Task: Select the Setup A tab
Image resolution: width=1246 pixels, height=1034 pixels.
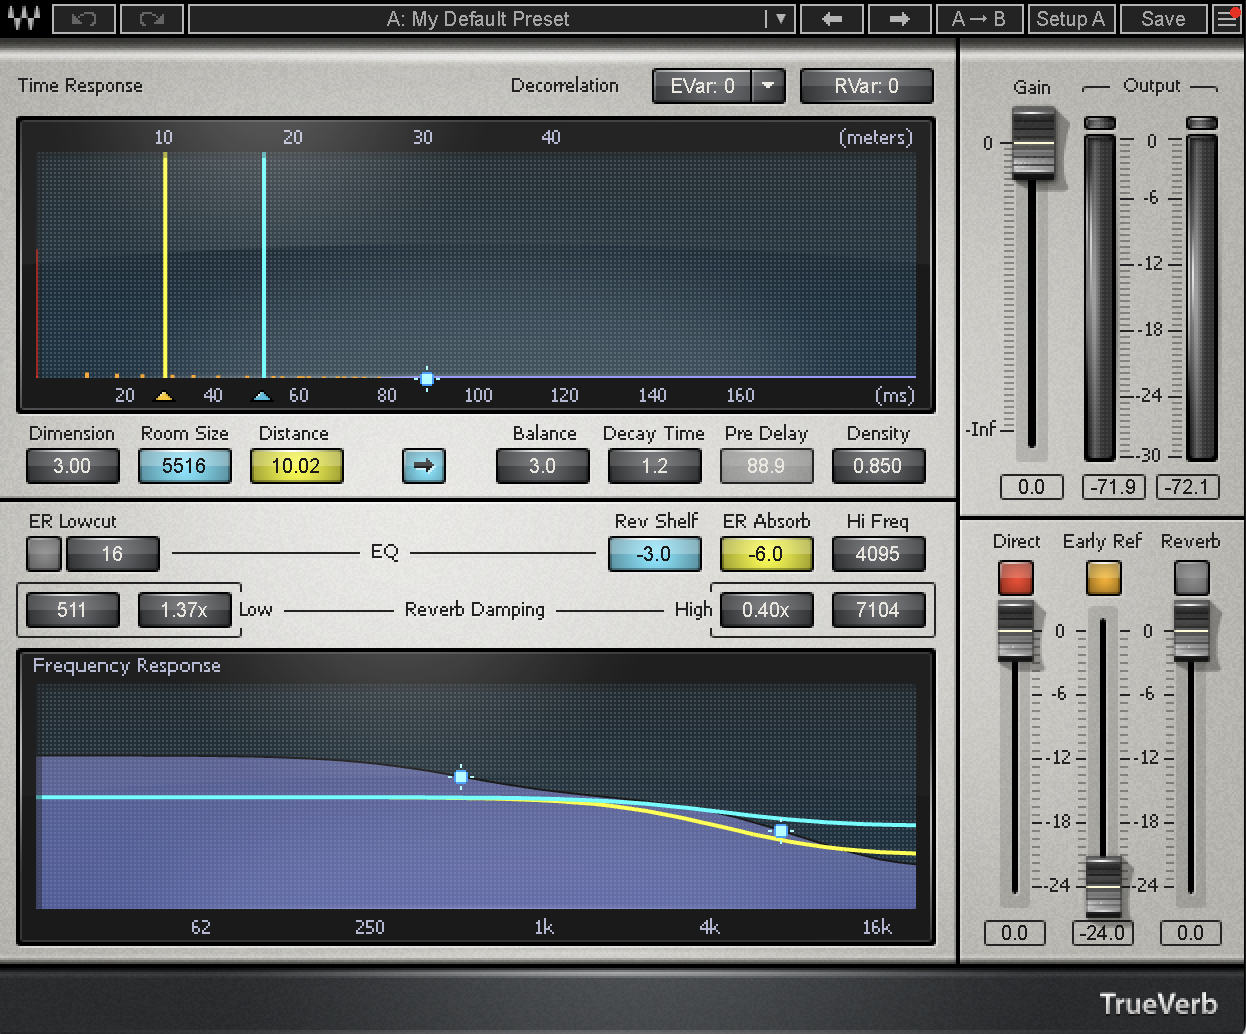Action: pos(1071,18)
